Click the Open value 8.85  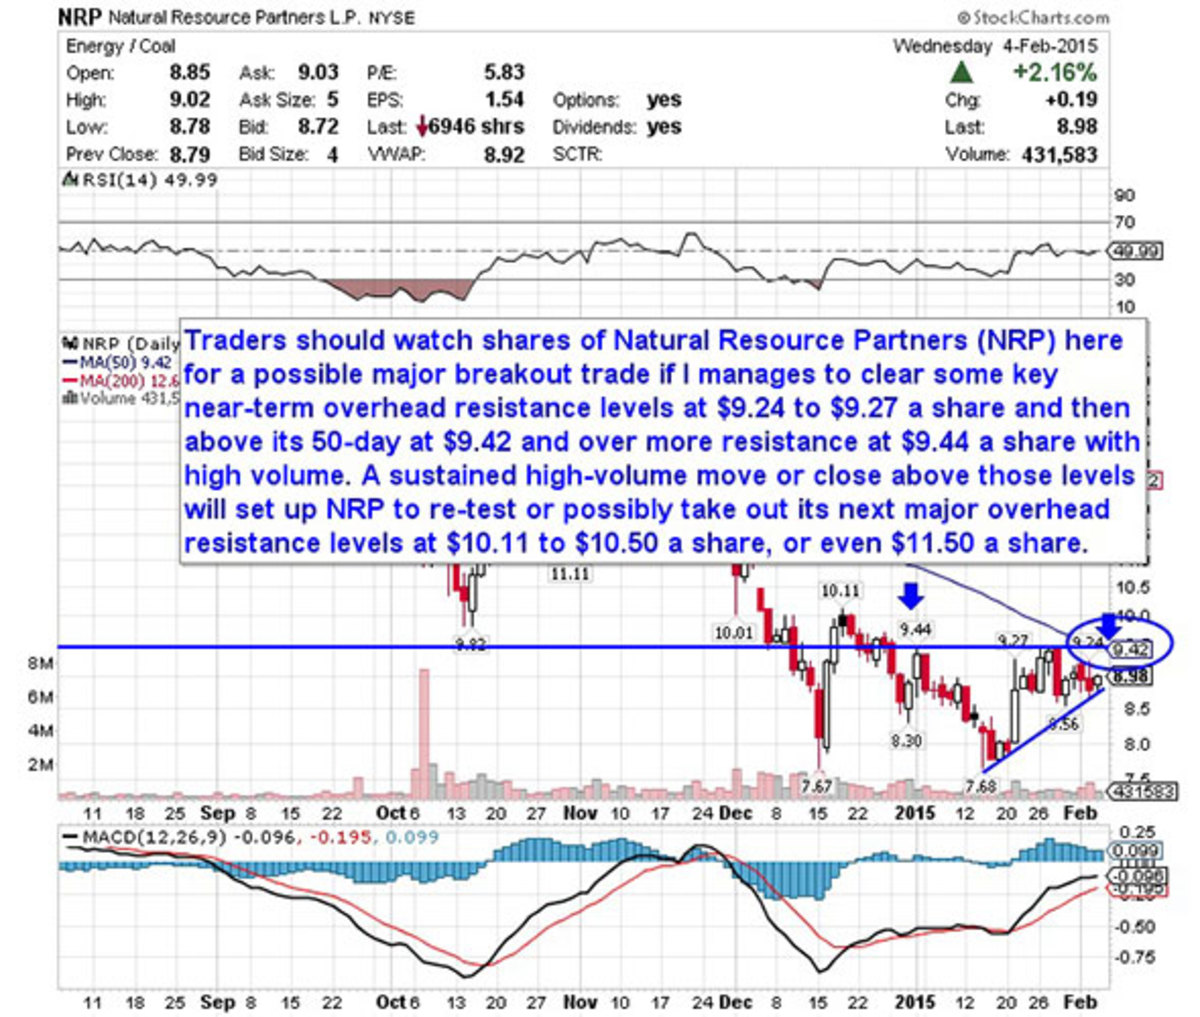point(189,72)
